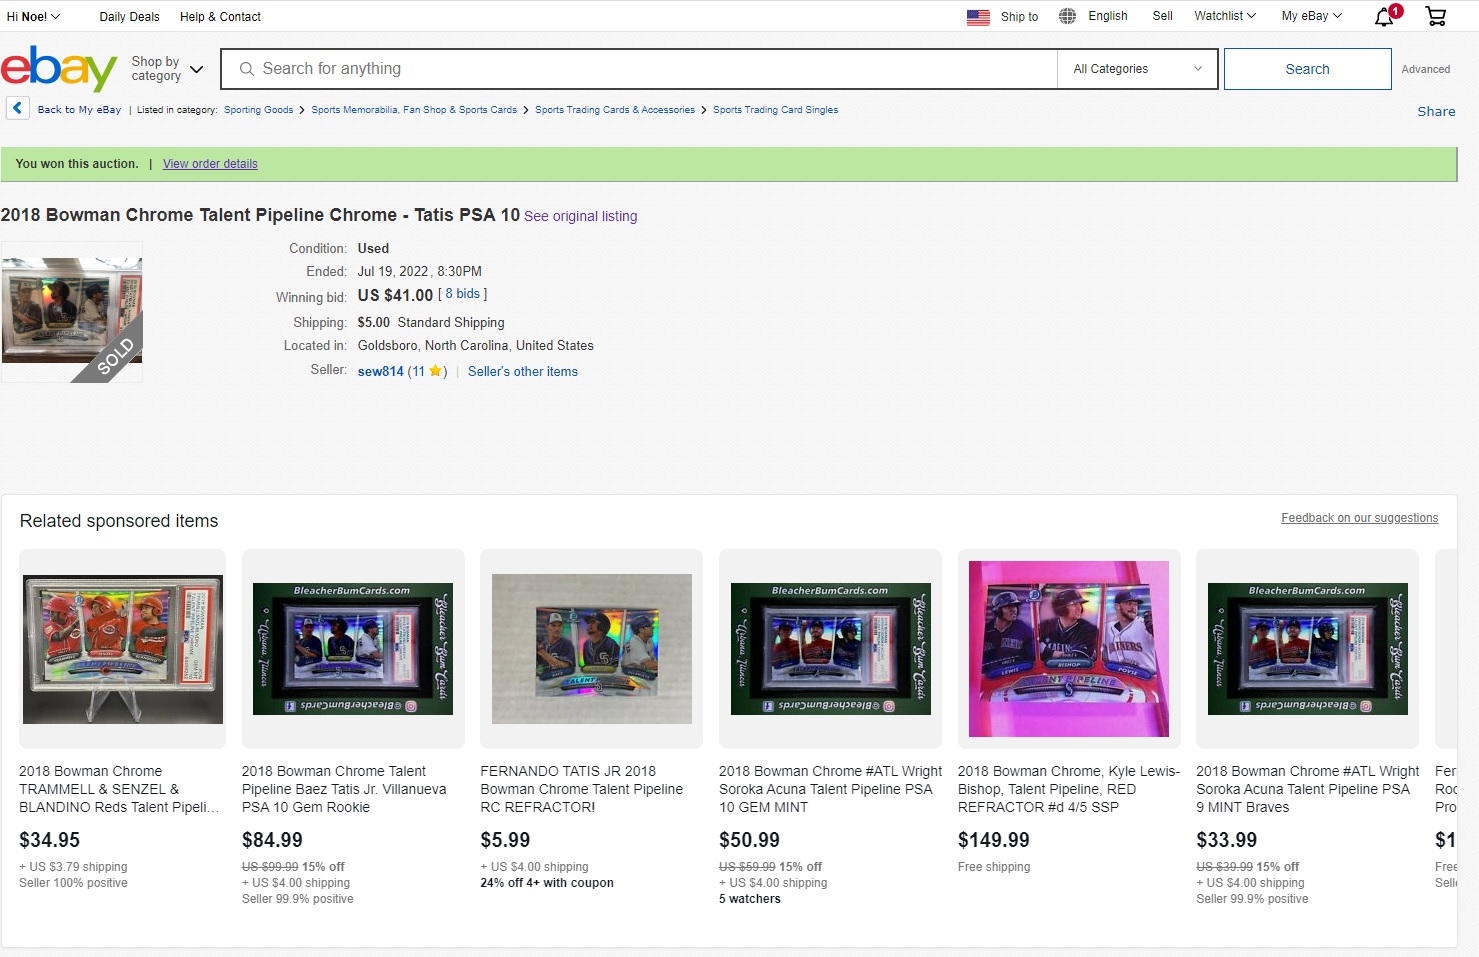Screen dimensions: 1479x957
Task: Click the globe language icon
Action: tap(1068, 16)
